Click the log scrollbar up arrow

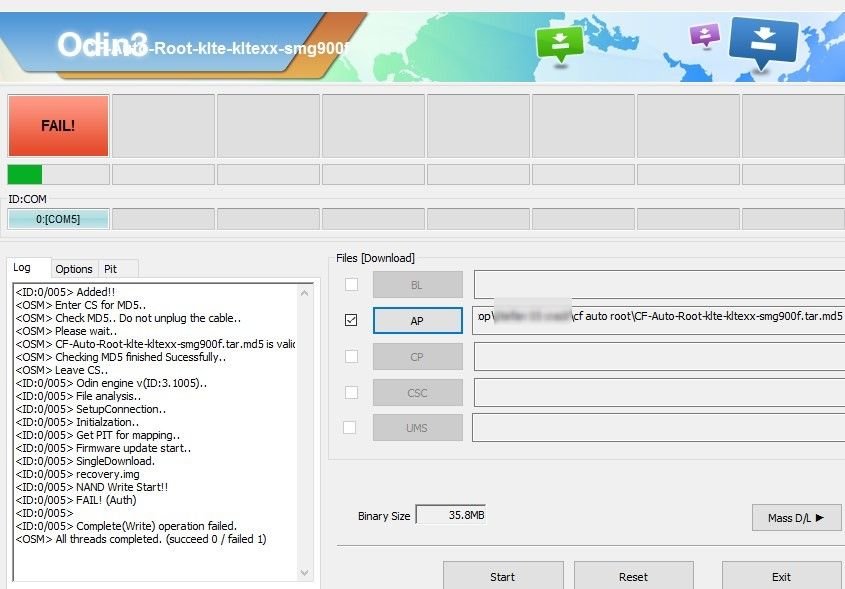tap(304, 293)
